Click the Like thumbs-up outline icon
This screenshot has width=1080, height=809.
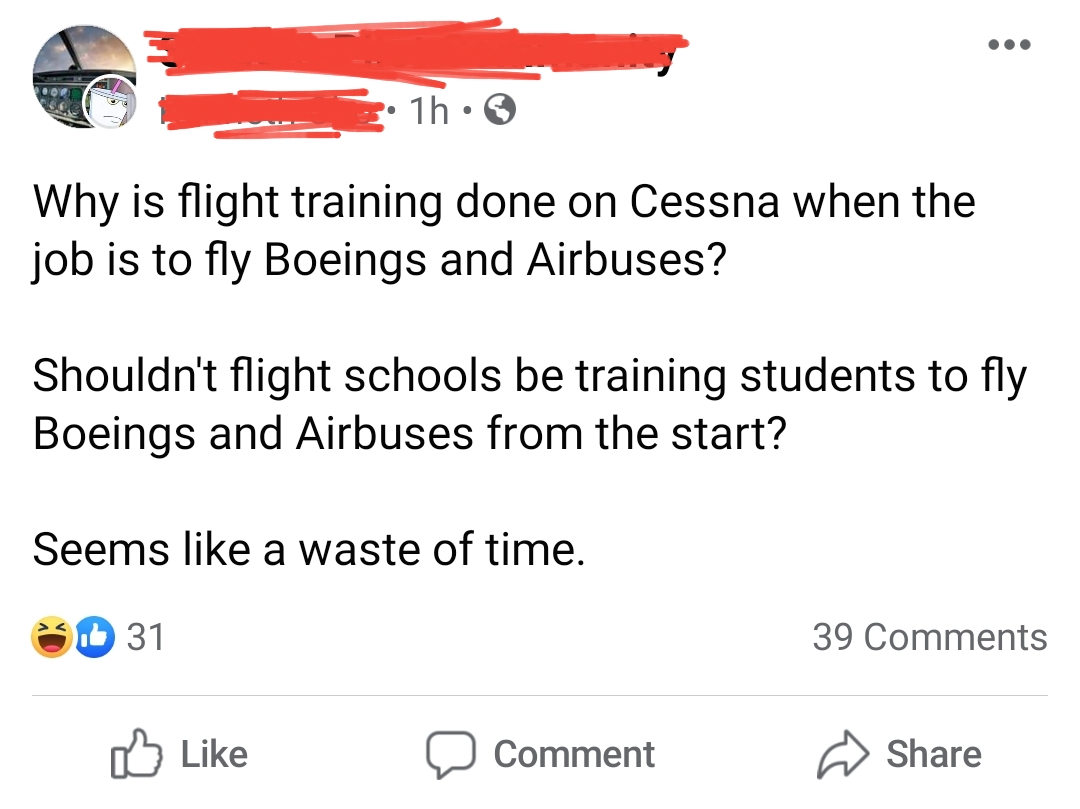tap(136, 754)
